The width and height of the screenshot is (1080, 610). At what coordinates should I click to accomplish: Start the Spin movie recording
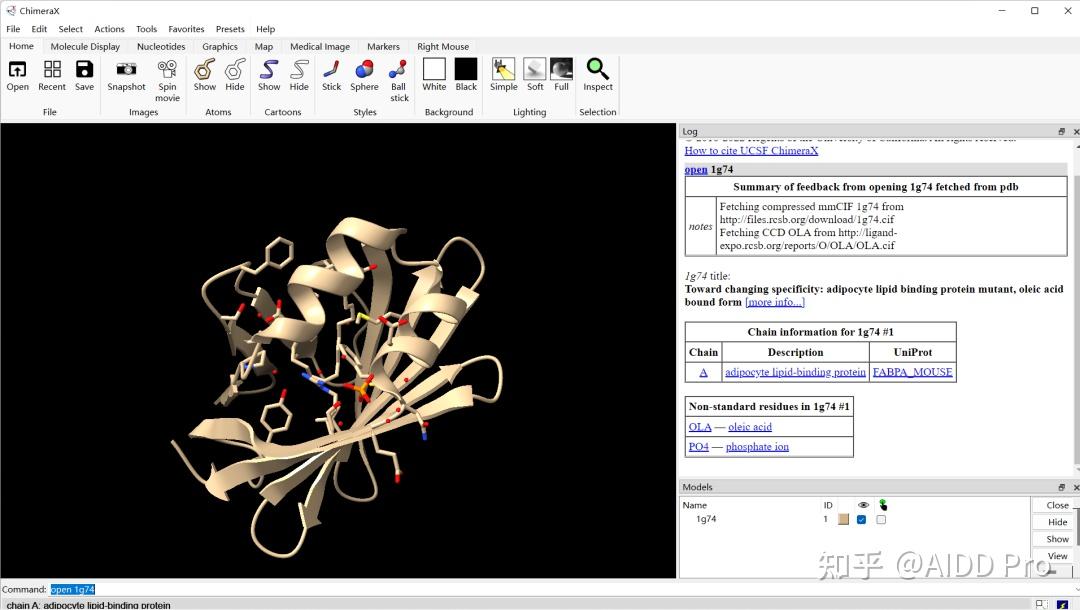tap(167, 70)
